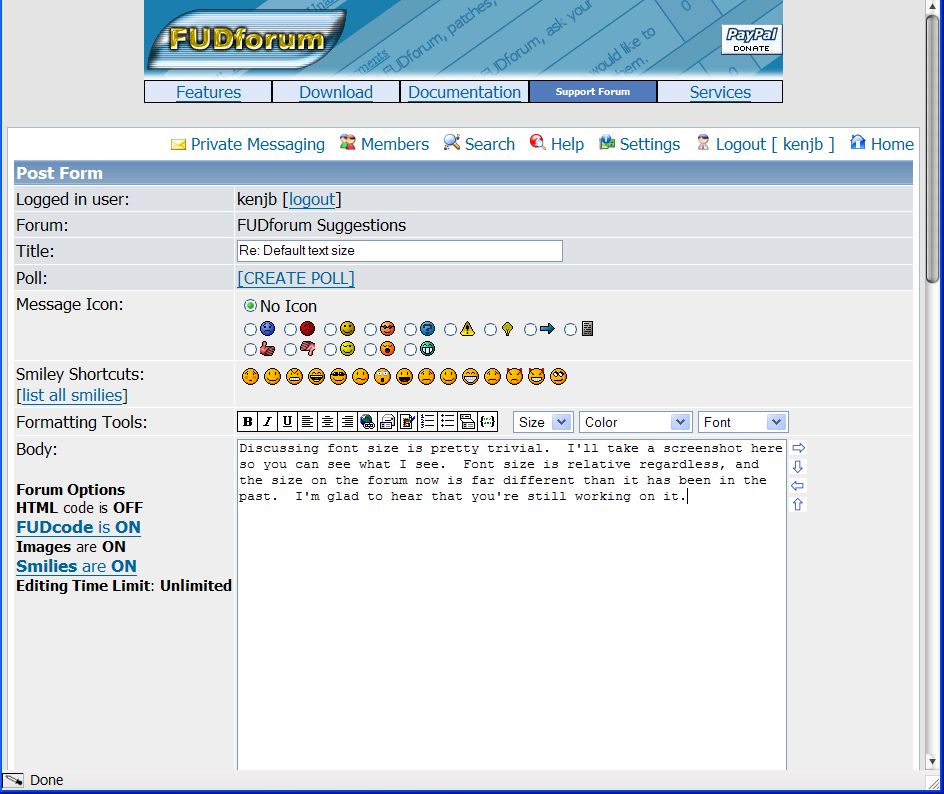
Task: Center align the text
Action: [x=327, y=422]
